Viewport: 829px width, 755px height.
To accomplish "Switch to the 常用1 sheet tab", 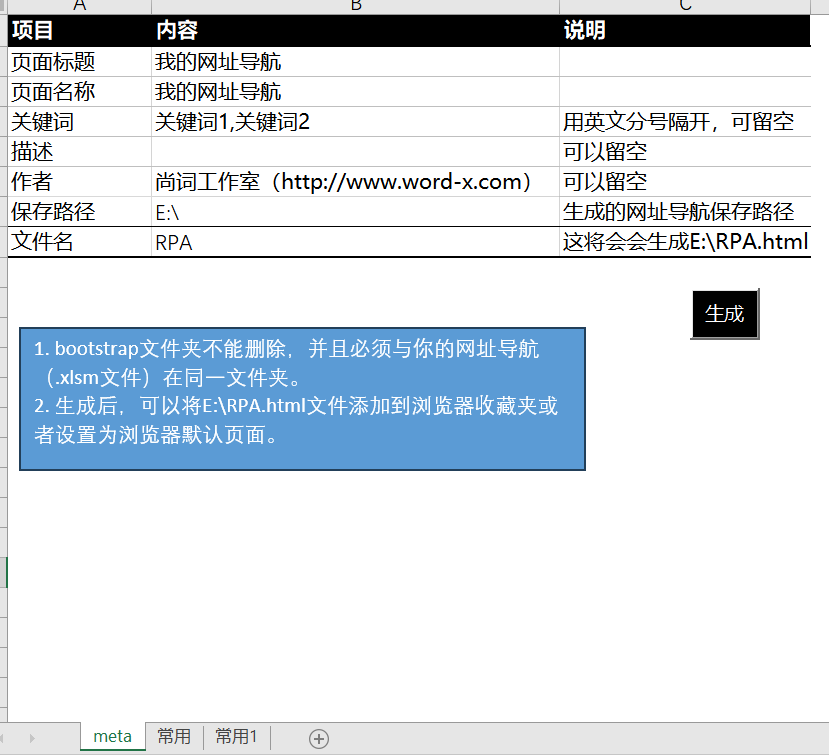I will pyautogui.click(x=236, y=737).
